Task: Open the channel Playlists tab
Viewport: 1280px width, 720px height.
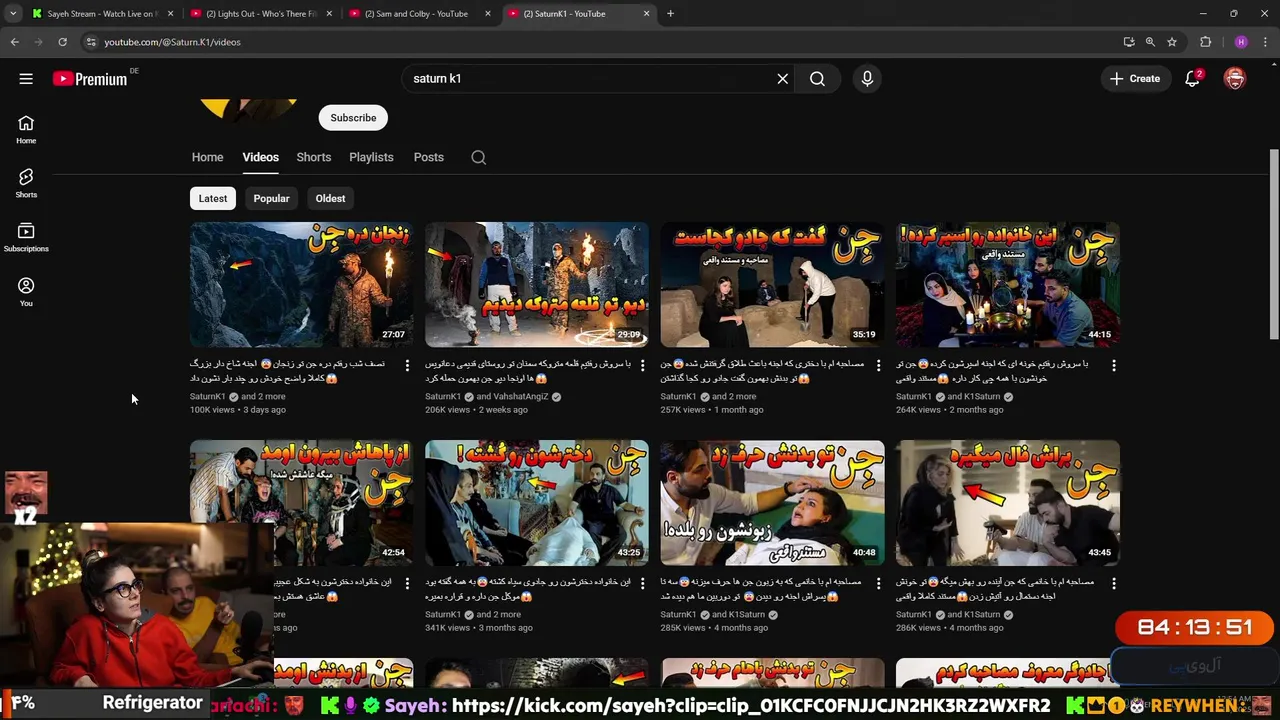Action: tap(371, 157)
